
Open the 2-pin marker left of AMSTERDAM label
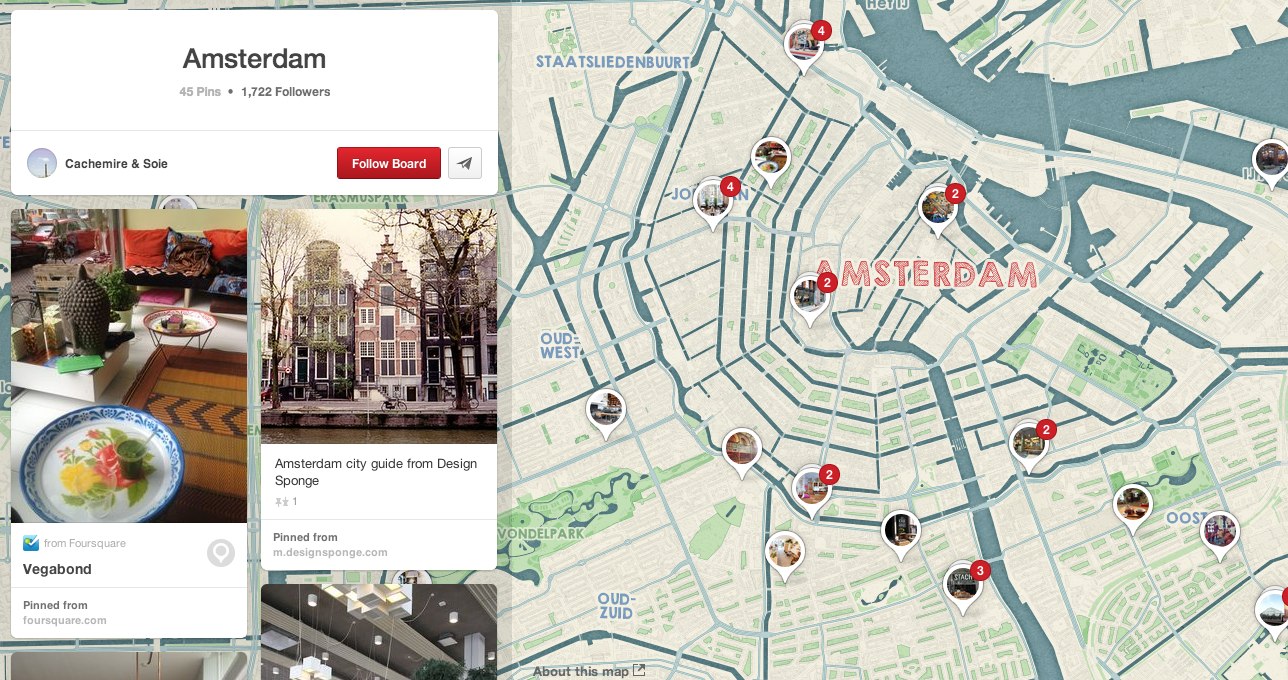(x=809, y=298)
